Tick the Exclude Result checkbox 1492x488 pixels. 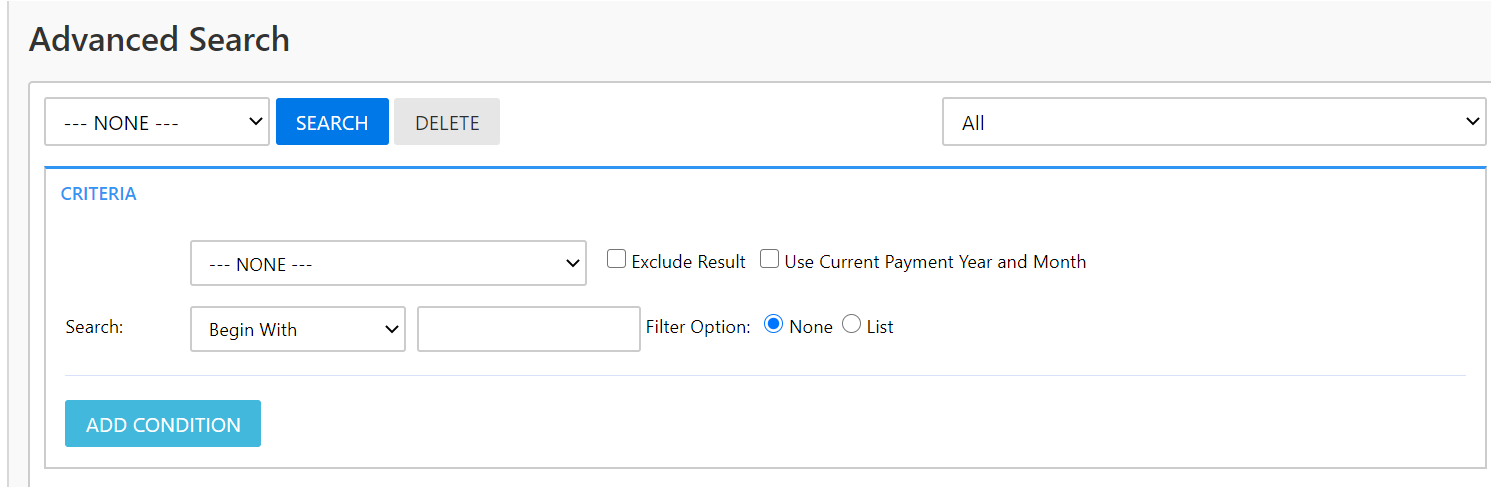point(617,259)
